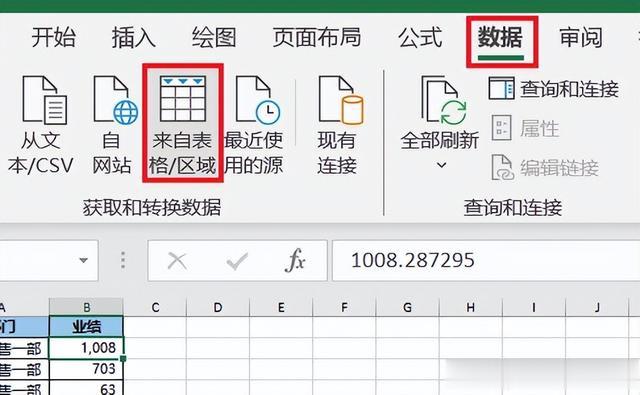Click the formula bar resize dots handle

click(x=123, y=260)
